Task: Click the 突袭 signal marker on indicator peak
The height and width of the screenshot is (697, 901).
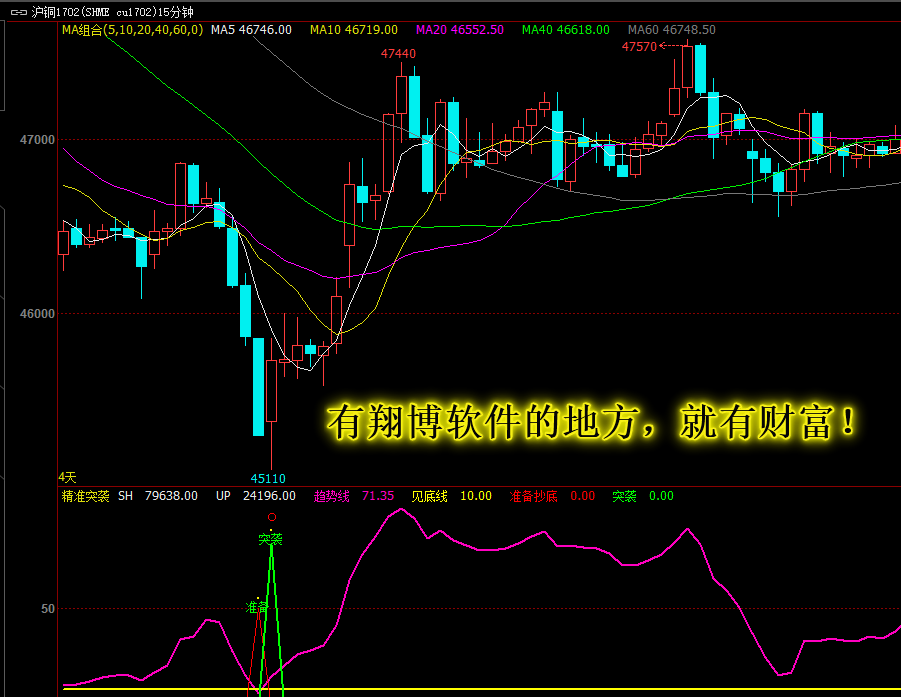Action: tap(270, 539)
